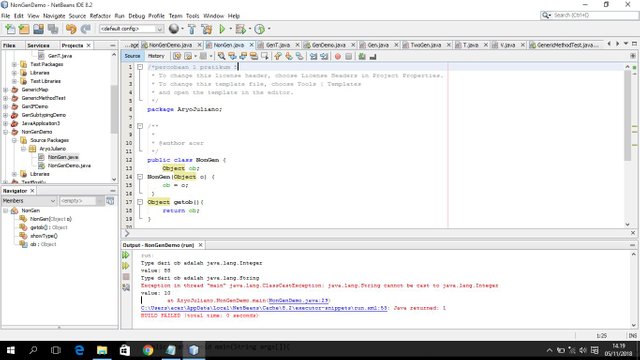Select NonGenDemo.java in the Projects tree

pos(69,166)
